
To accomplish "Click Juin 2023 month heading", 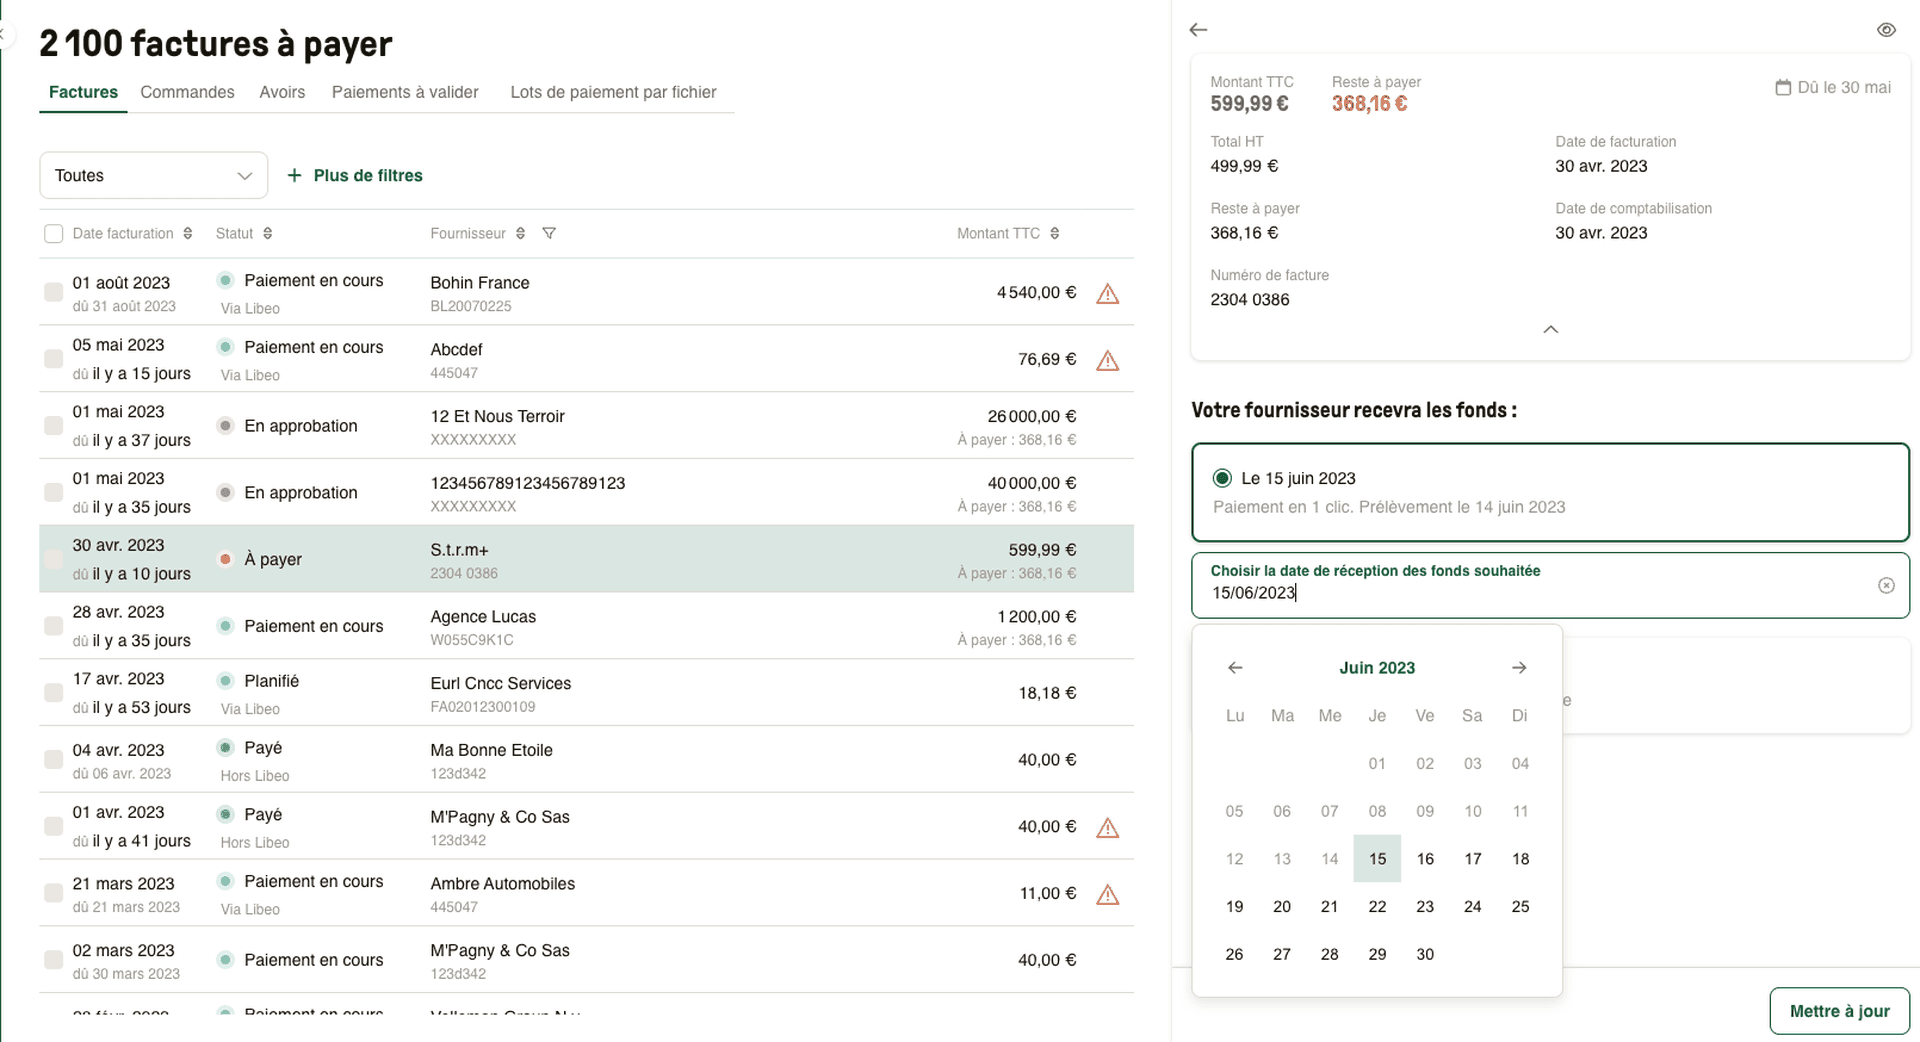I will 1377,668.
